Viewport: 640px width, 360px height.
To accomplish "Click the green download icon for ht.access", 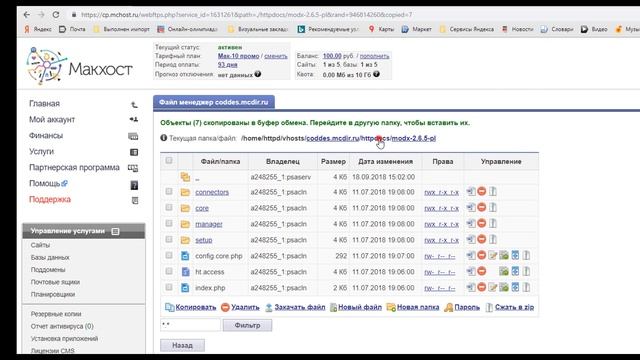I will [x=504, y=271].
